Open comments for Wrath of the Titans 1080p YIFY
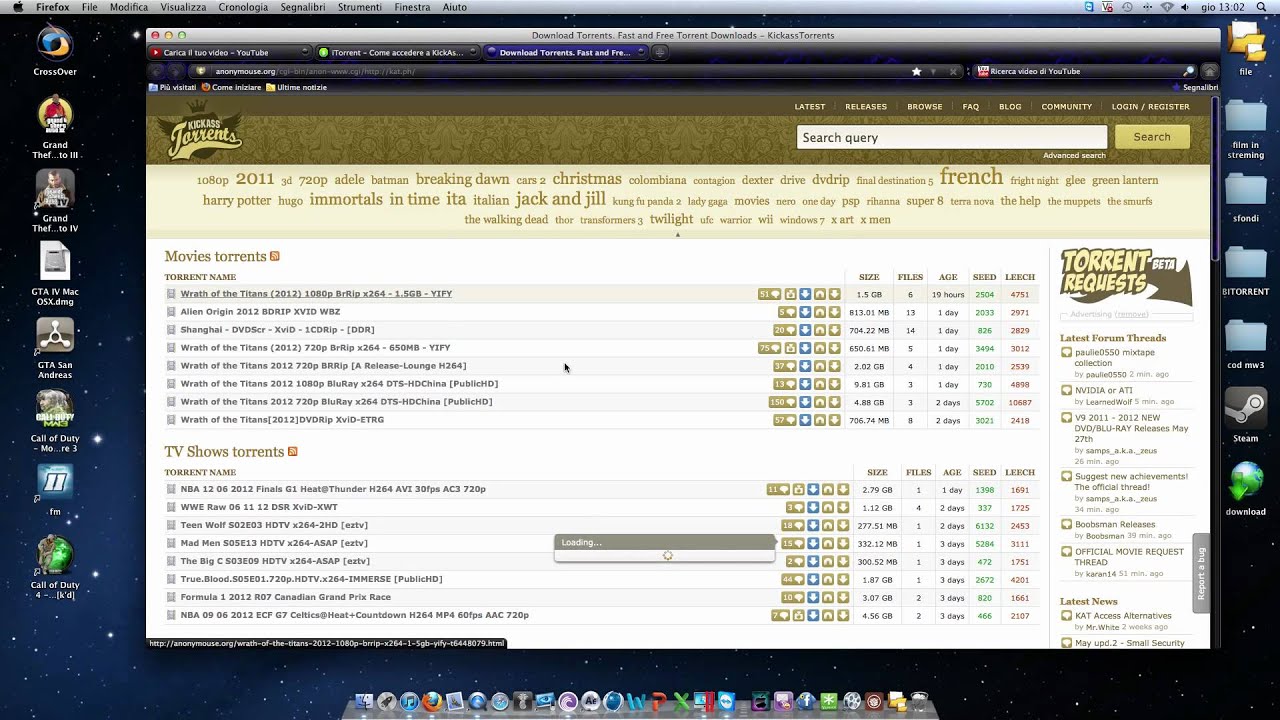 (x=770, y=294)
